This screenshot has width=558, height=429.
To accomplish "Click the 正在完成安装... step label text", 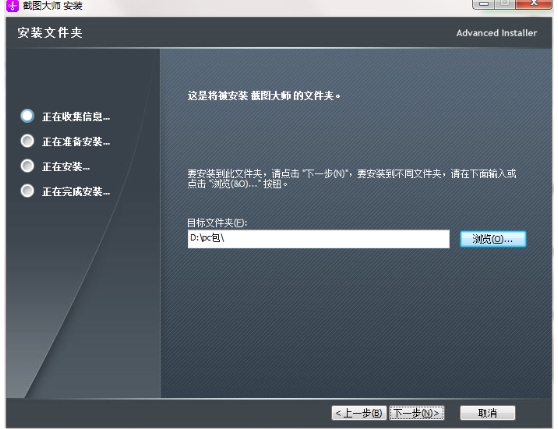I will click(76, 192).
